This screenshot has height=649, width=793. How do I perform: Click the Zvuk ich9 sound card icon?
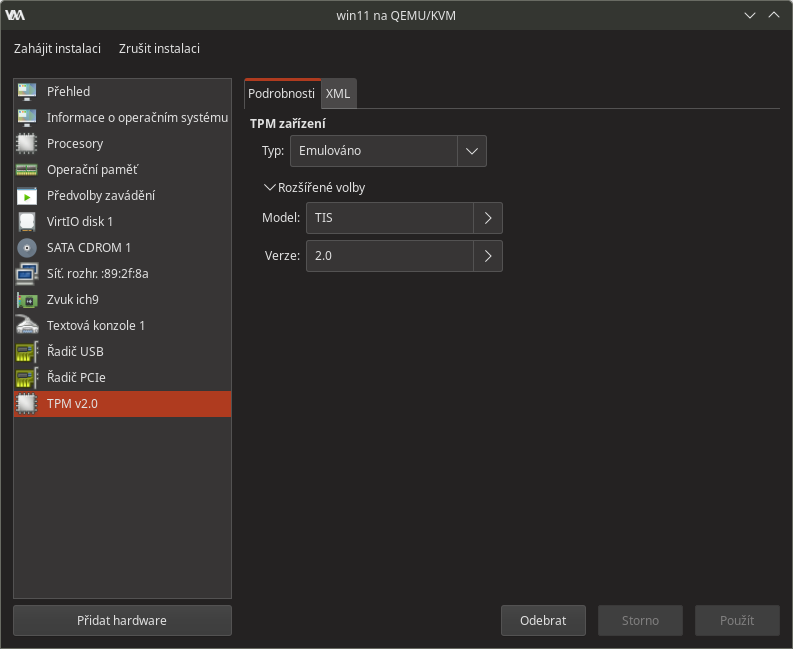pyautogui.click(x=27, y=300)
